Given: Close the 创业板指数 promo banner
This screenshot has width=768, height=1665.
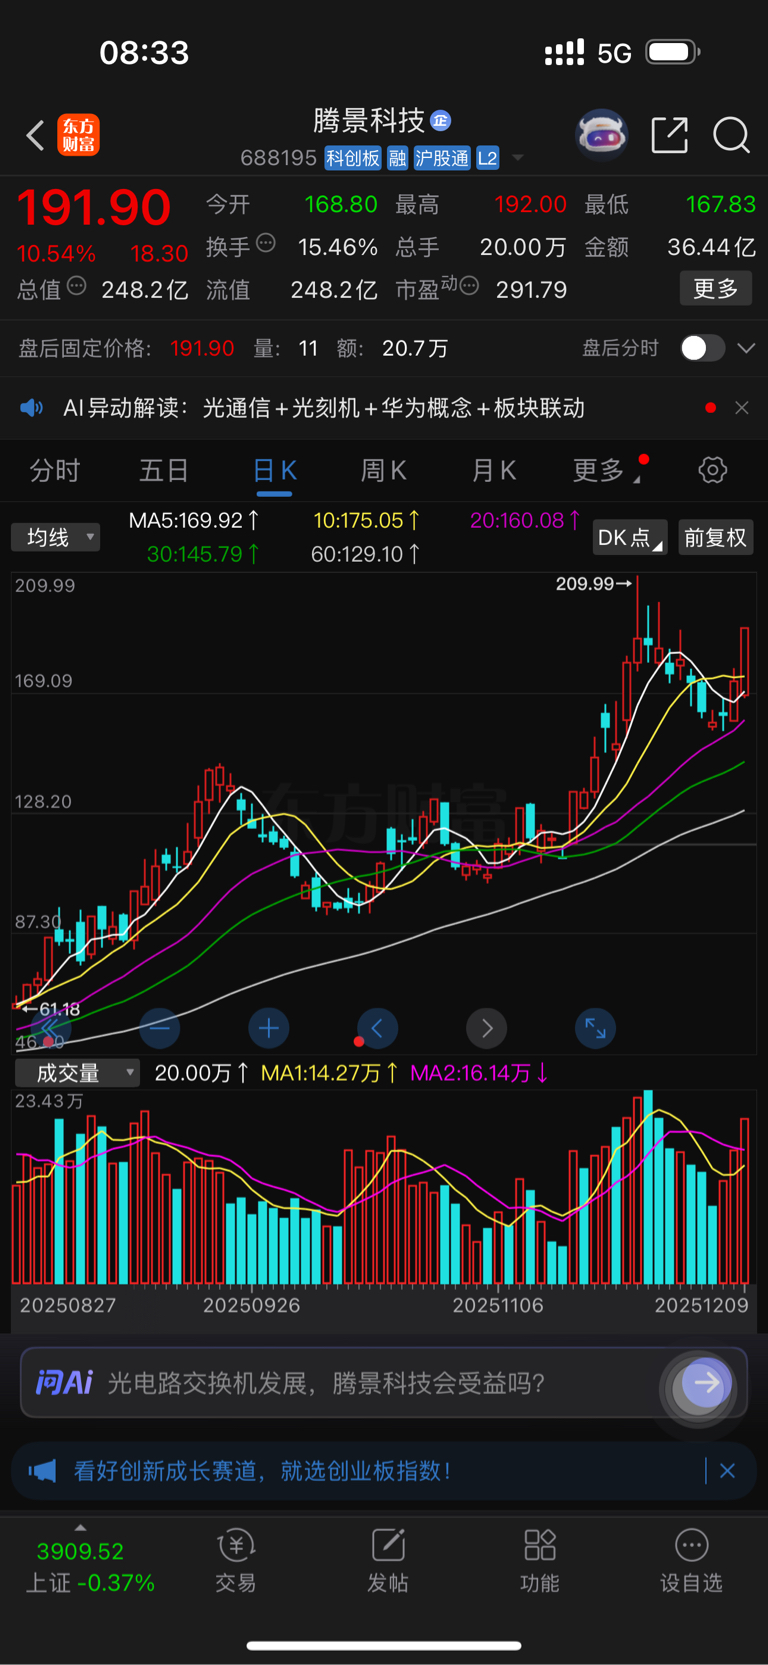Looking at the screenshot, I should (728, 1471).
